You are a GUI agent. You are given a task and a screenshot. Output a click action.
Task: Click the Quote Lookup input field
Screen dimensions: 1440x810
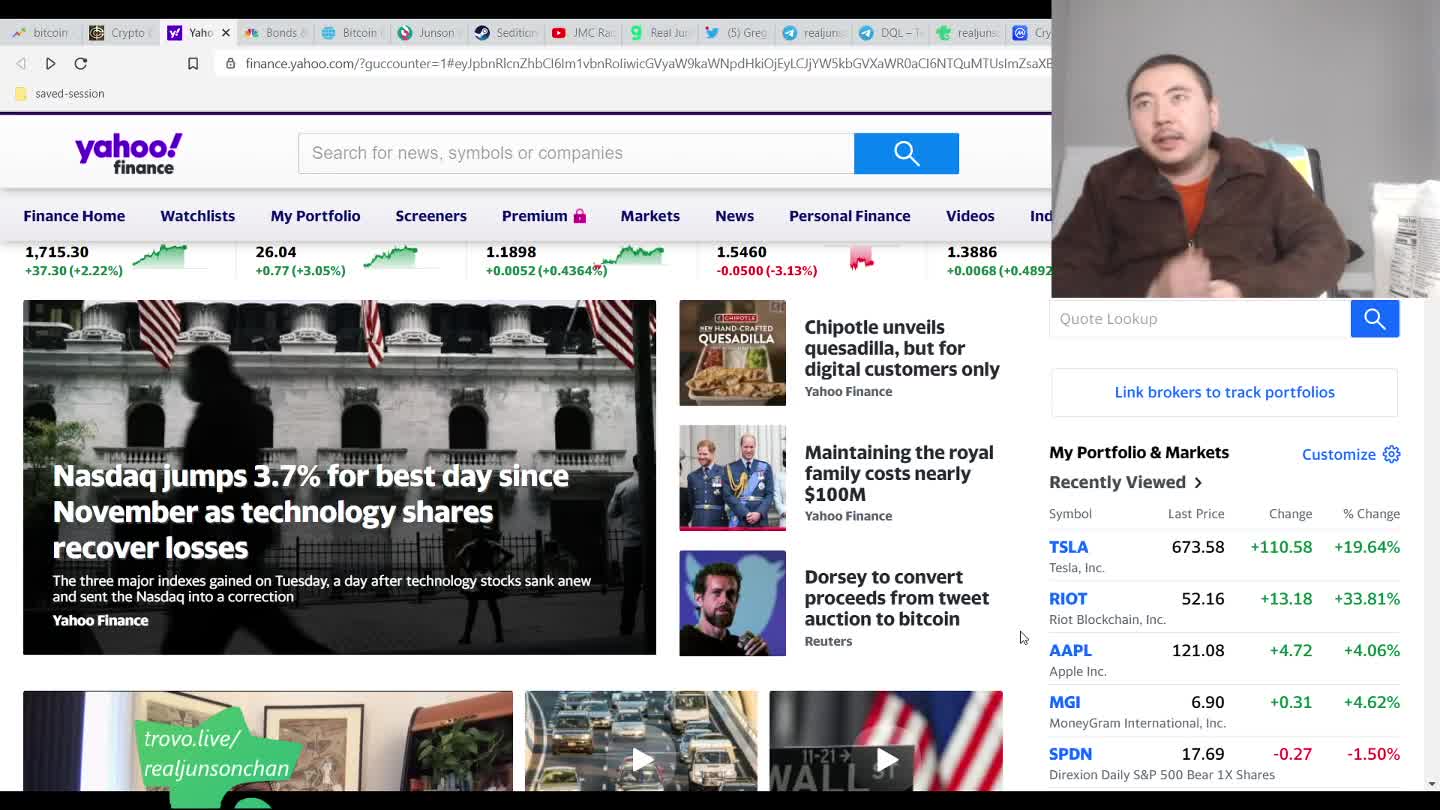click(x=1200, y=319)
